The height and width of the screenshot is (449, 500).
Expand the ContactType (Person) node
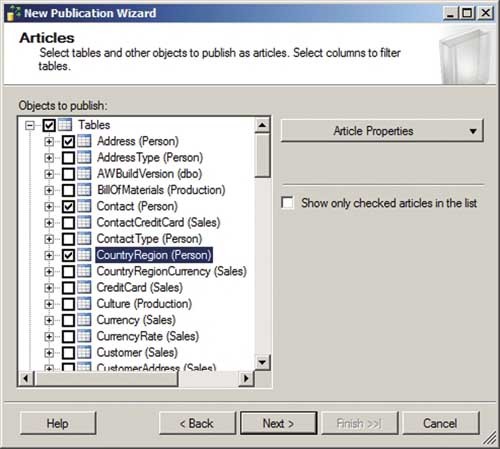(x=49, y=239)
